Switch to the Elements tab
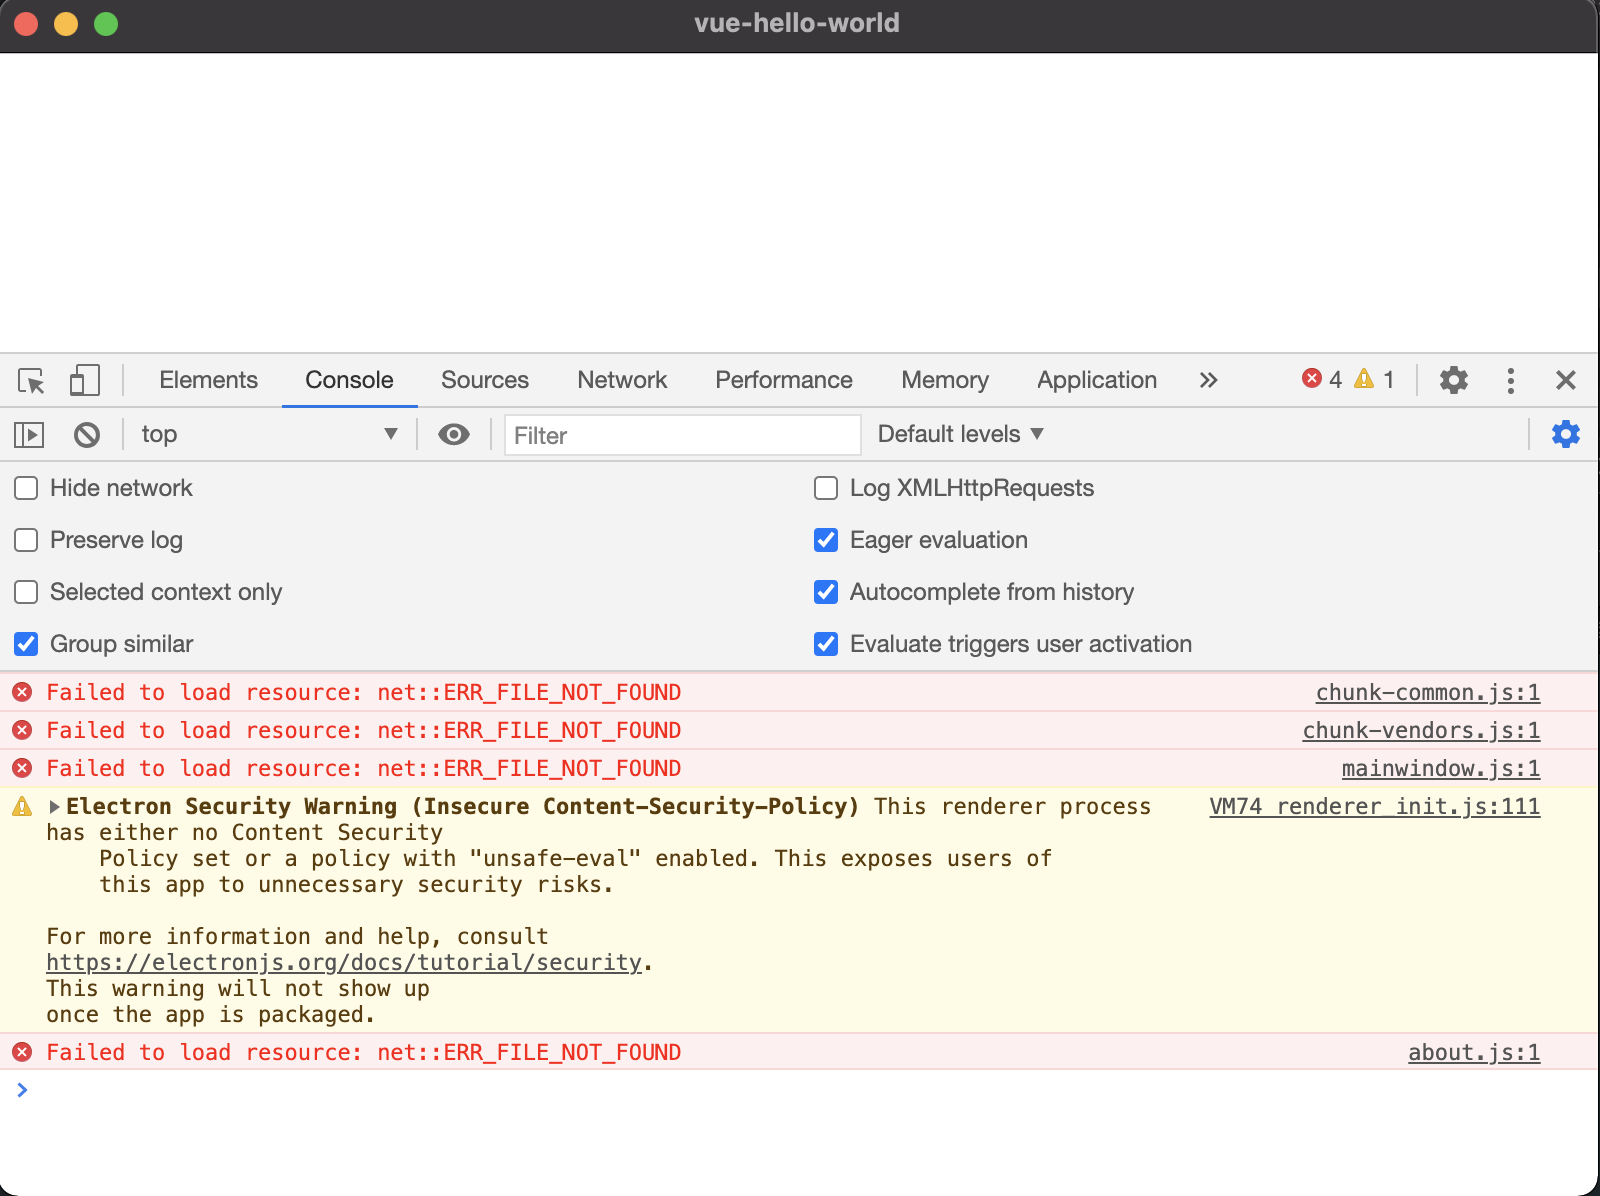Screen dimensions: 1600x1196 coord(208,380)
